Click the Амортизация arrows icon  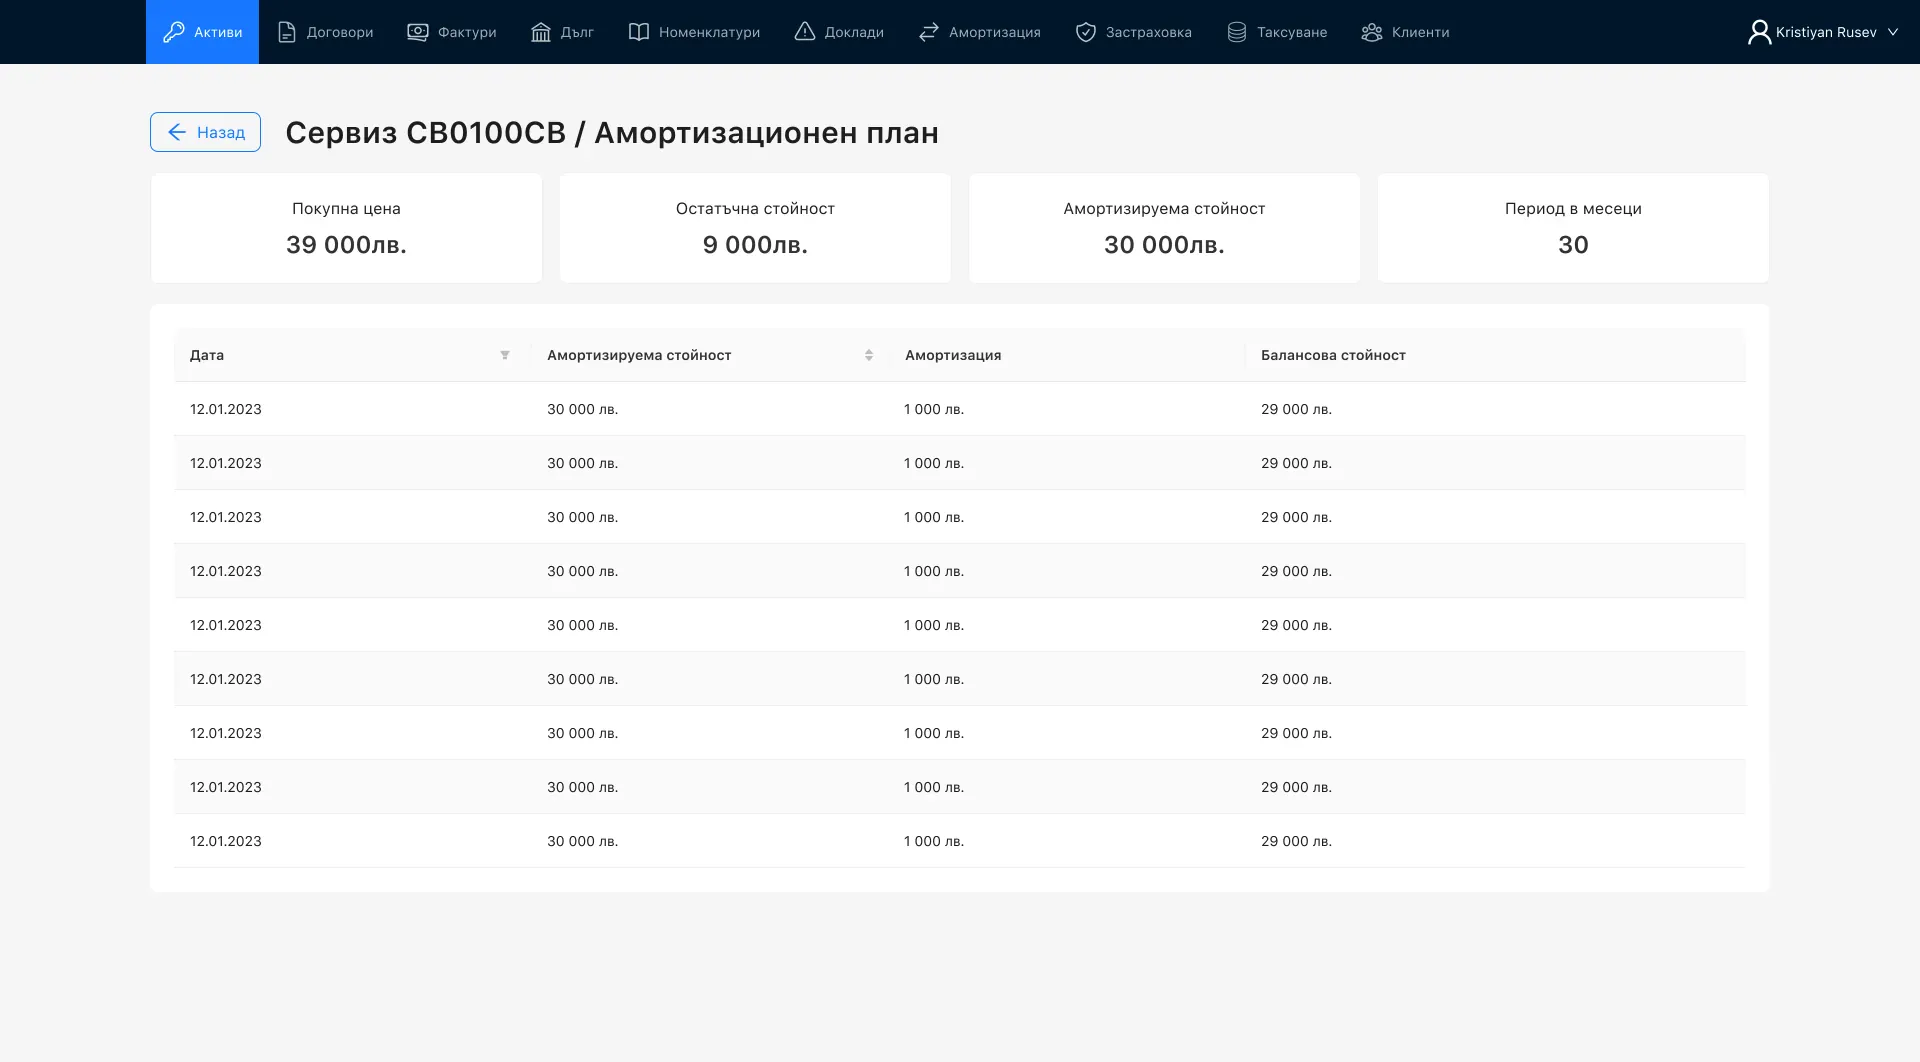[x=929, y=32]
